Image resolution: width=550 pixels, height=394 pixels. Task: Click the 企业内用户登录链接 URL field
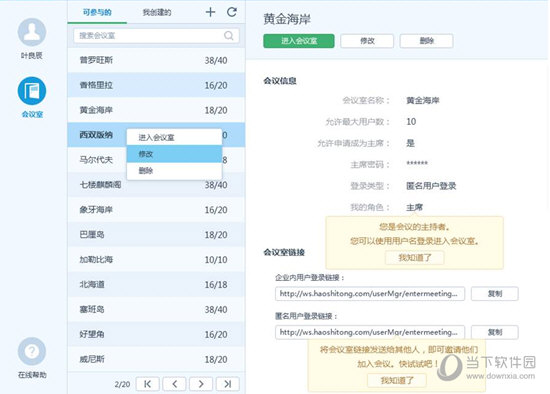pos(370,294)
